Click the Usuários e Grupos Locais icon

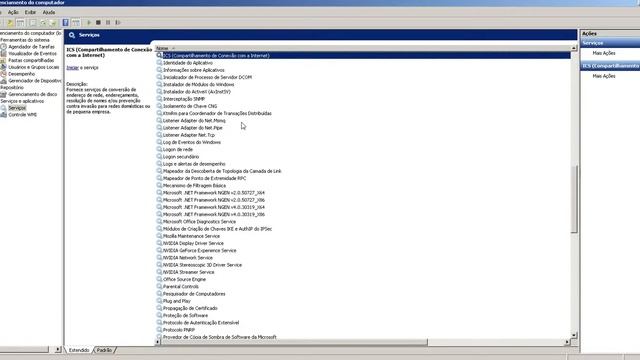tap(3, 67)
